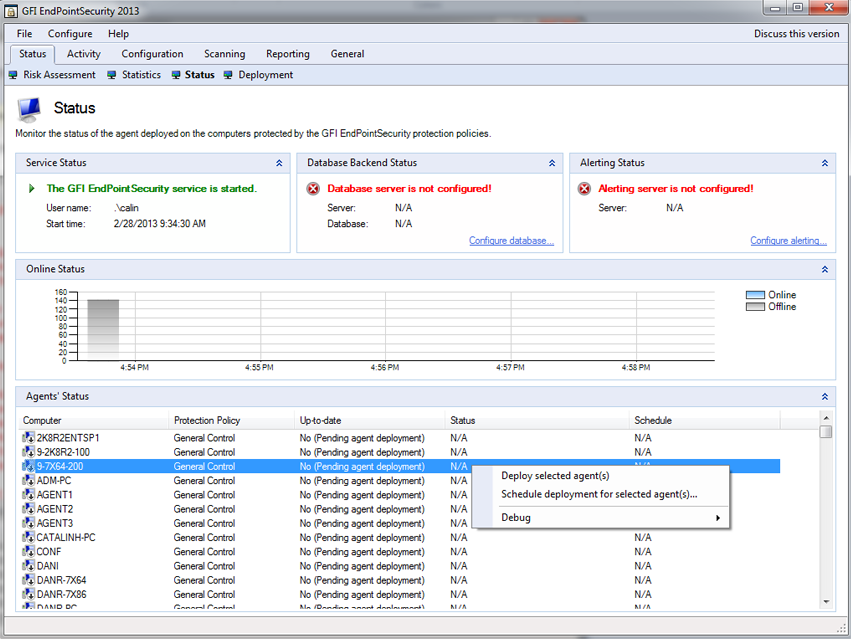The image size is (851, 639).
Task: Click the agents list scroll down arrow
Action: 826,602
